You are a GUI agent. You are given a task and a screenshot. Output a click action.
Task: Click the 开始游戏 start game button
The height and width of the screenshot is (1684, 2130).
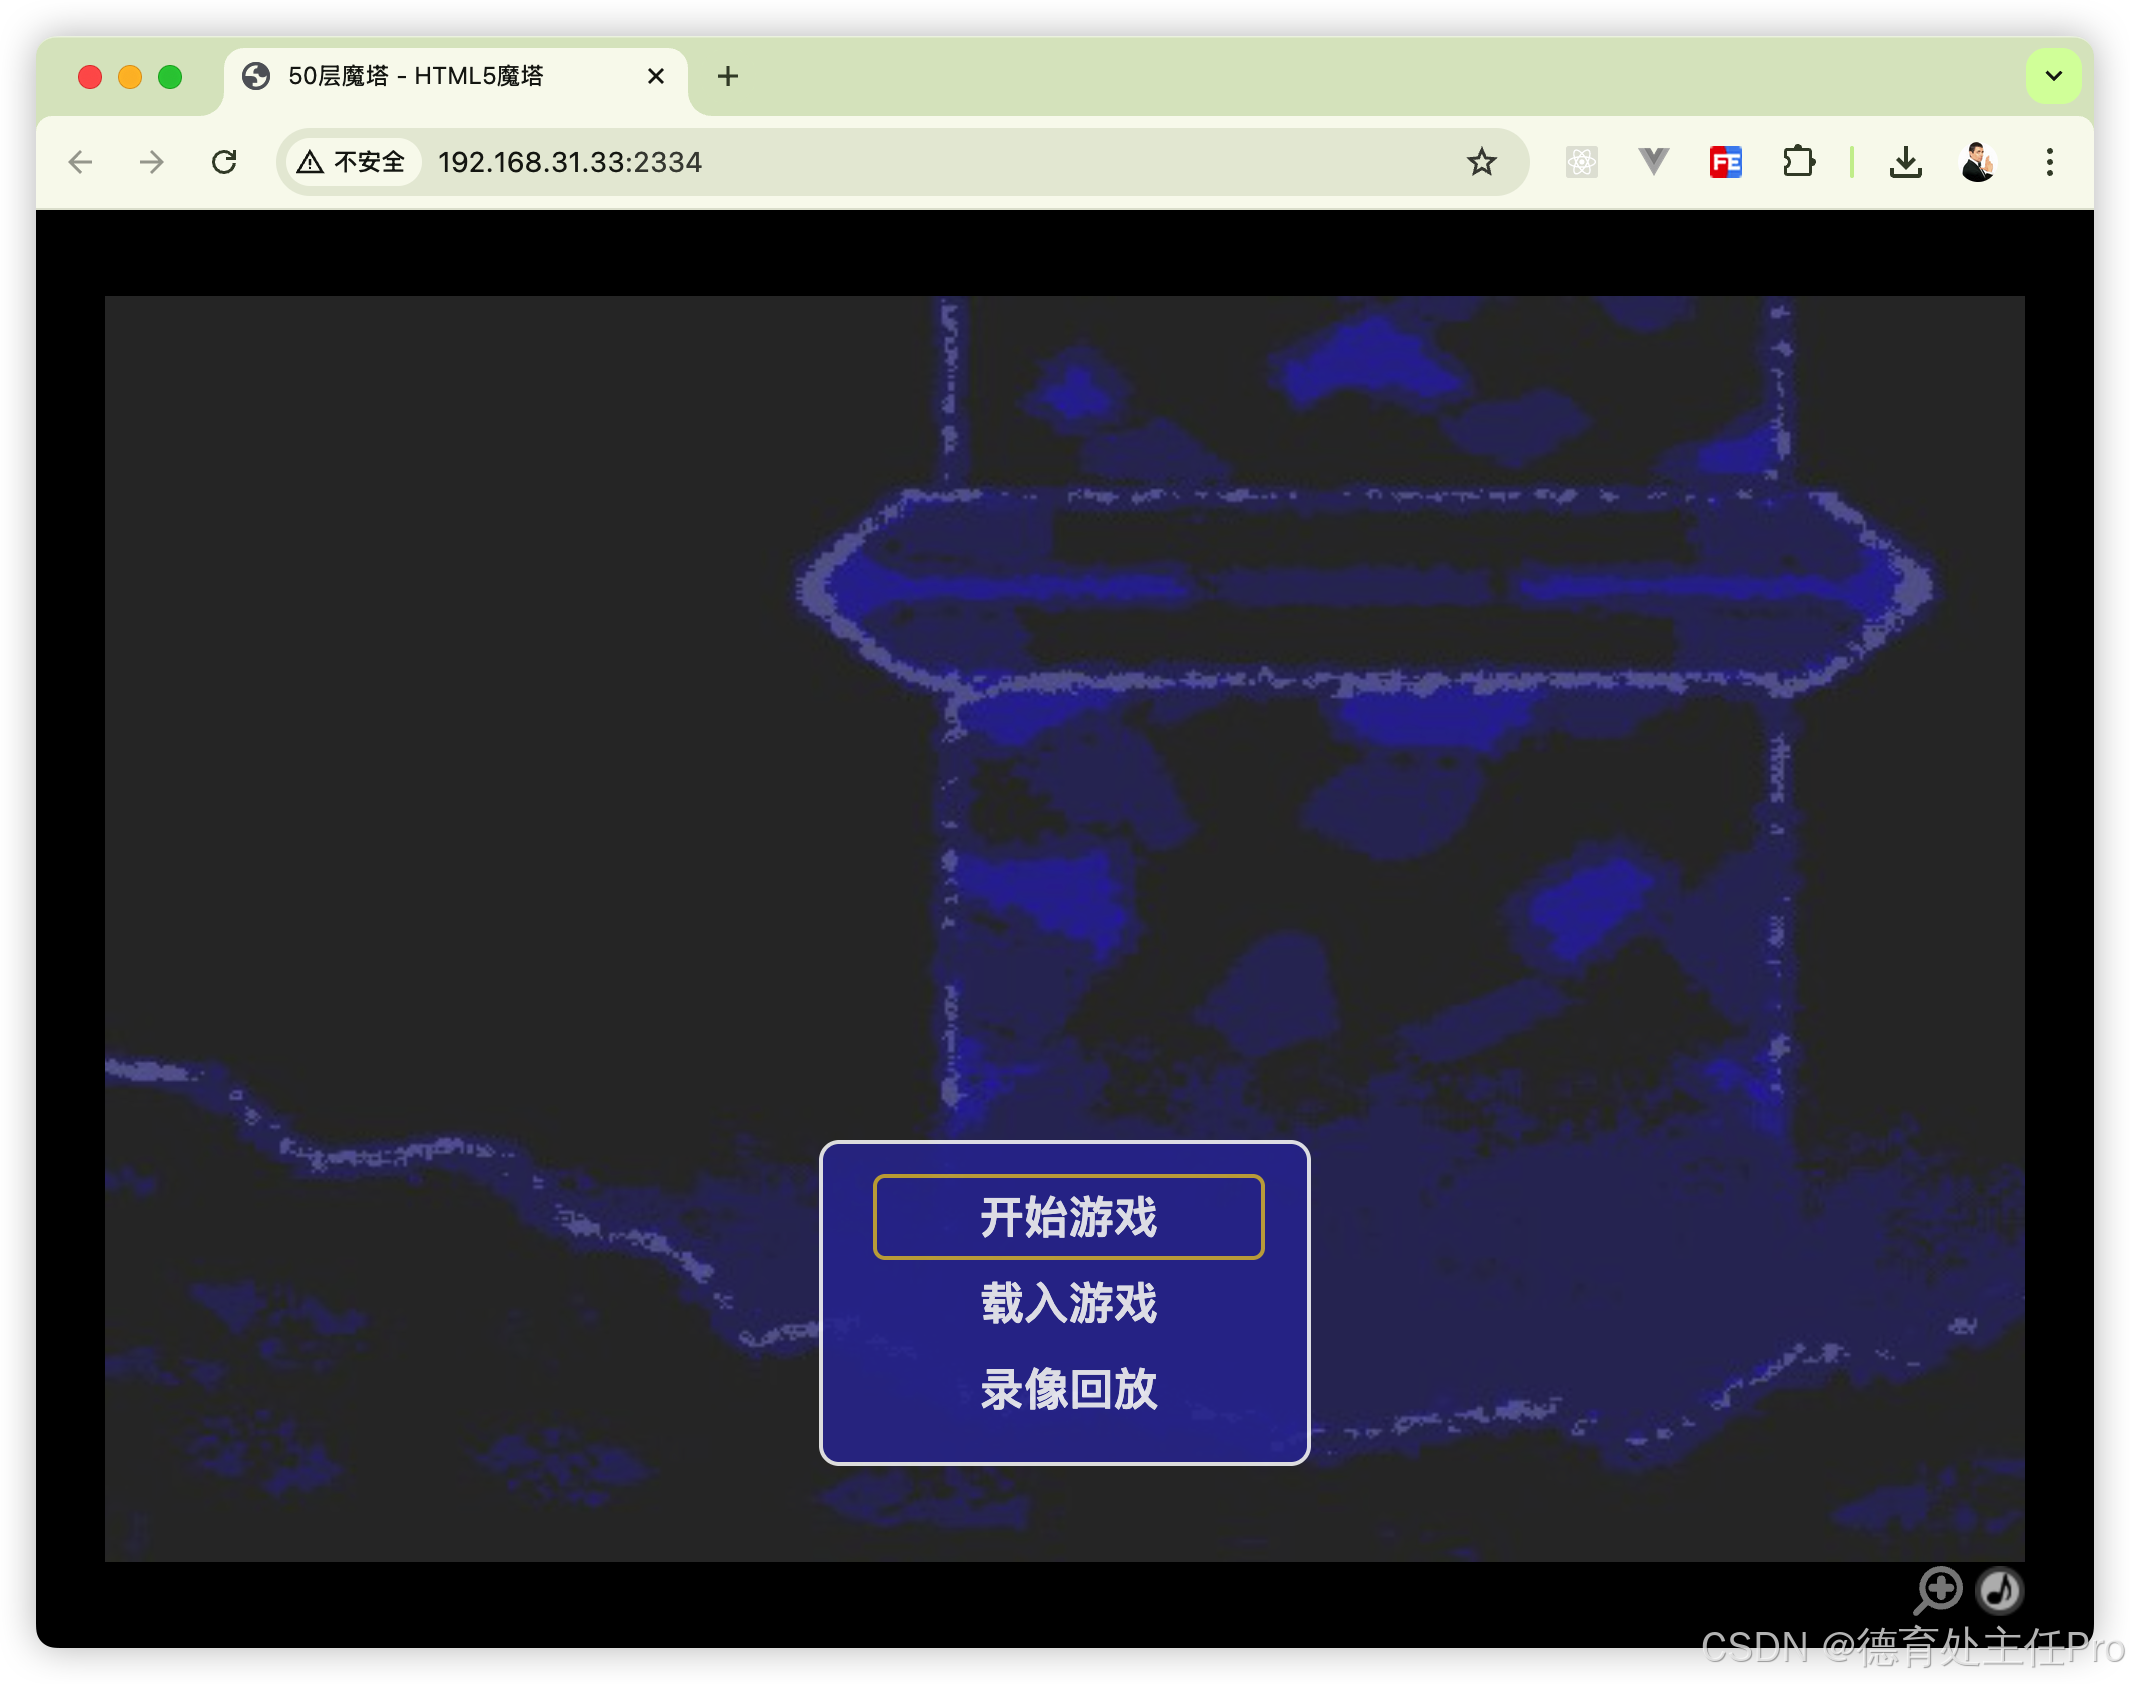[1068, 1217]
